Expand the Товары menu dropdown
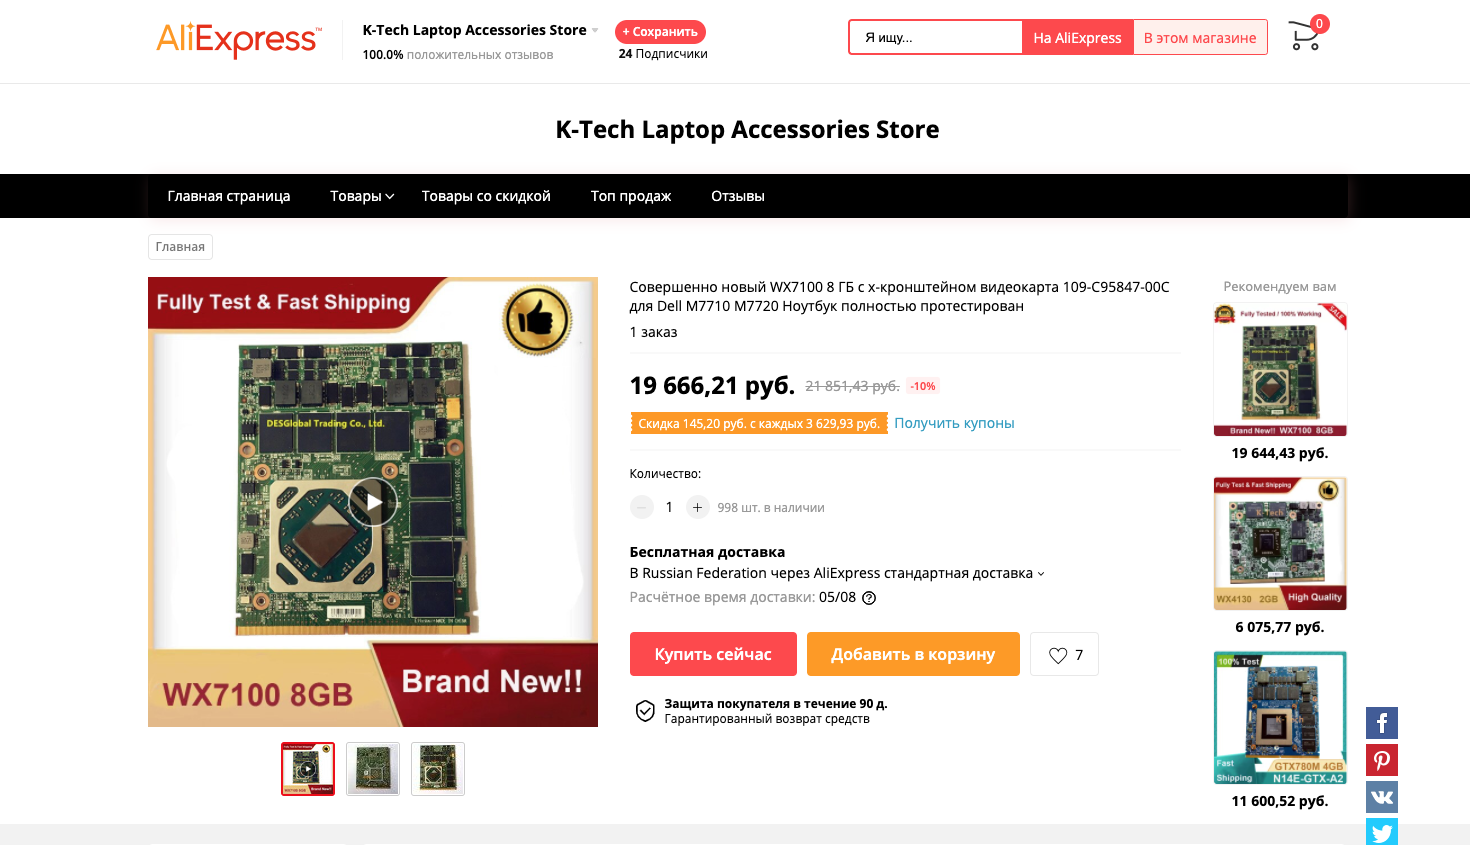Screen dimensions: 1470x845 tap(362, 196)
